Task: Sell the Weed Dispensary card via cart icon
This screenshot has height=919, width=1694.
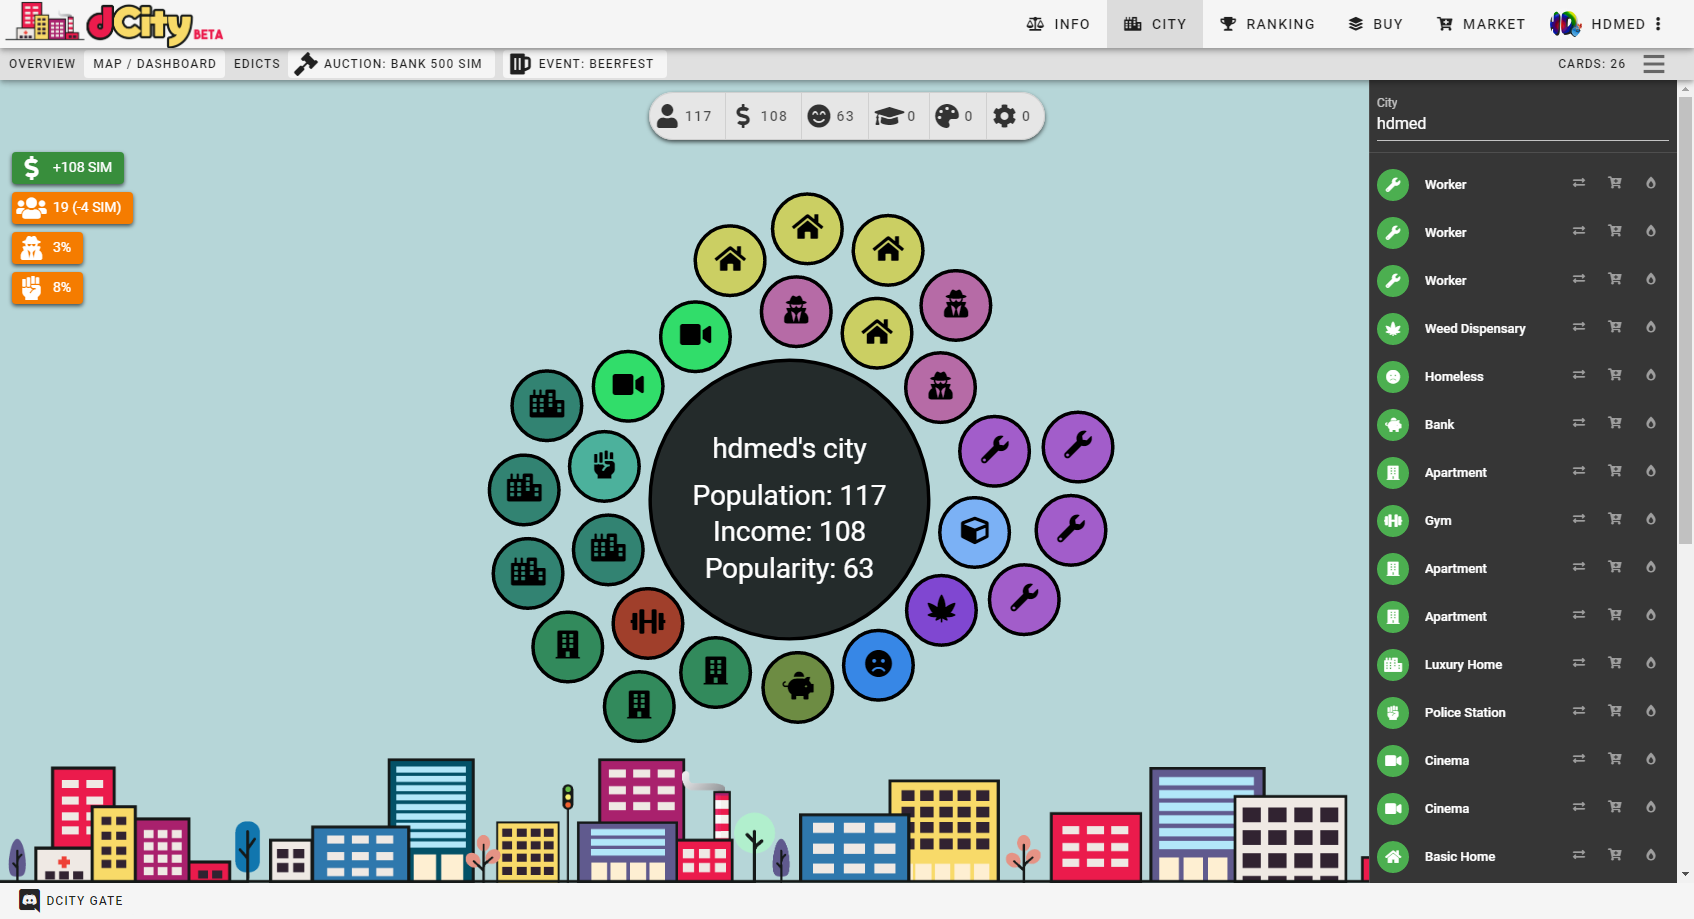Action: click(x=1615, y=327)
